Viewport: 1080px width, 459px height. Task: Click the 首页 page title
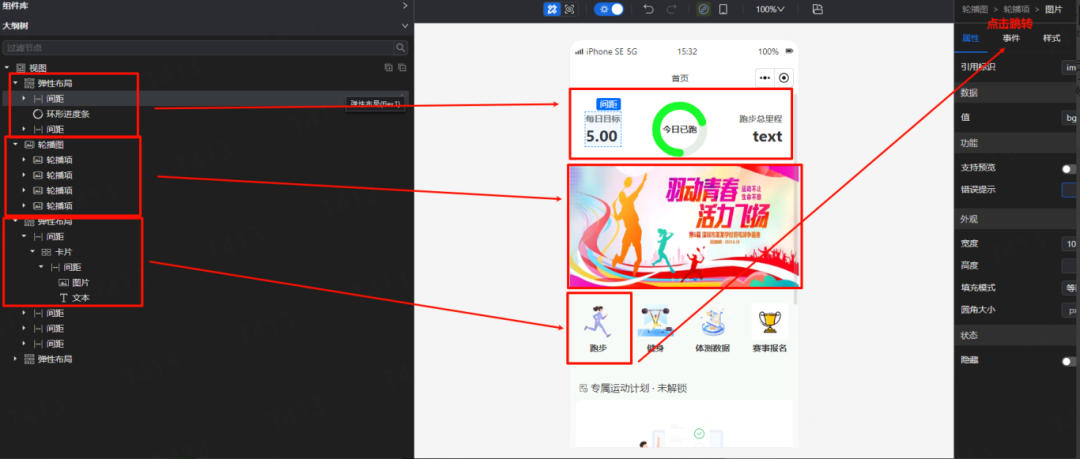click(680, 78)
